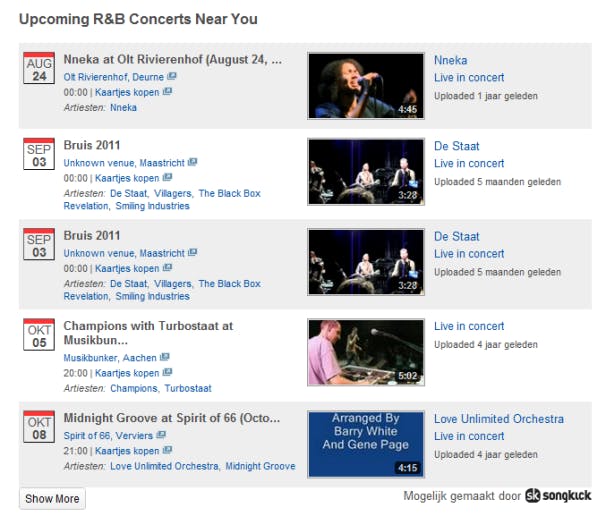The image size is (612, 521).
Task: Click the OKT 05 calendar date icon
Action: click(38, 335)
